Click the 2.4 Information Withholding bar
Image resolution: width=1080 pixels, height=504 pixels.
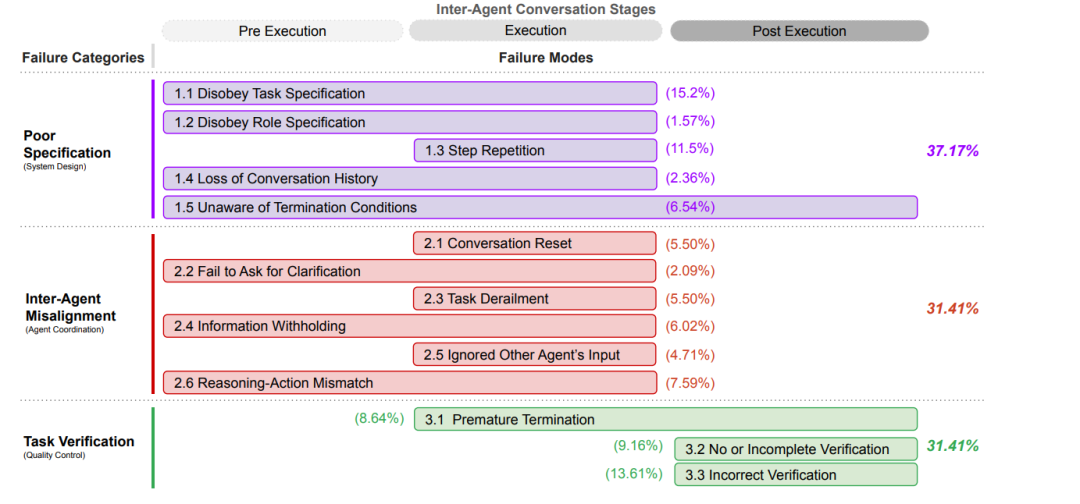pyautogui.click(x=409, y=326)
